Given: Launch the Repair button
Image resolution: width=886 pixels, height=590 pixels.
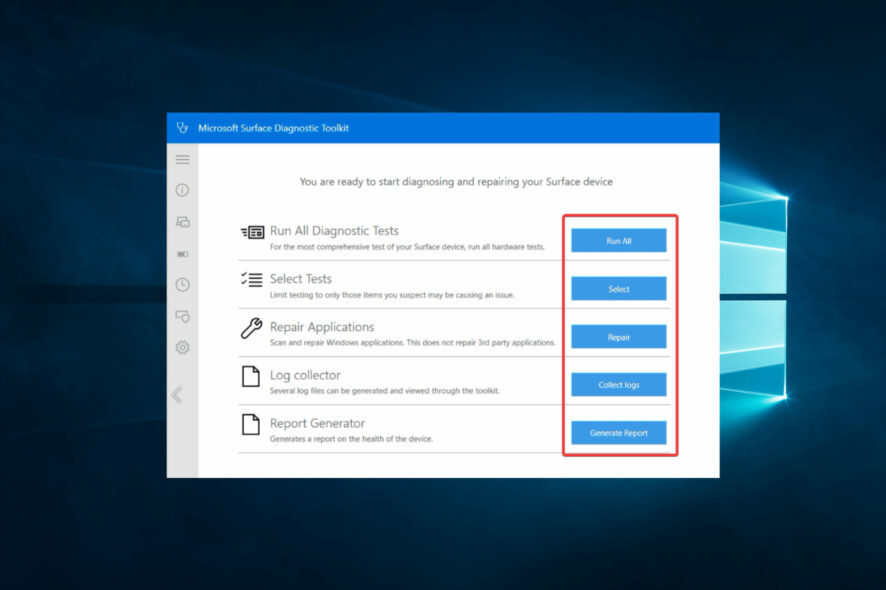Looking at the screenshot, I should [x=619, y=336].
